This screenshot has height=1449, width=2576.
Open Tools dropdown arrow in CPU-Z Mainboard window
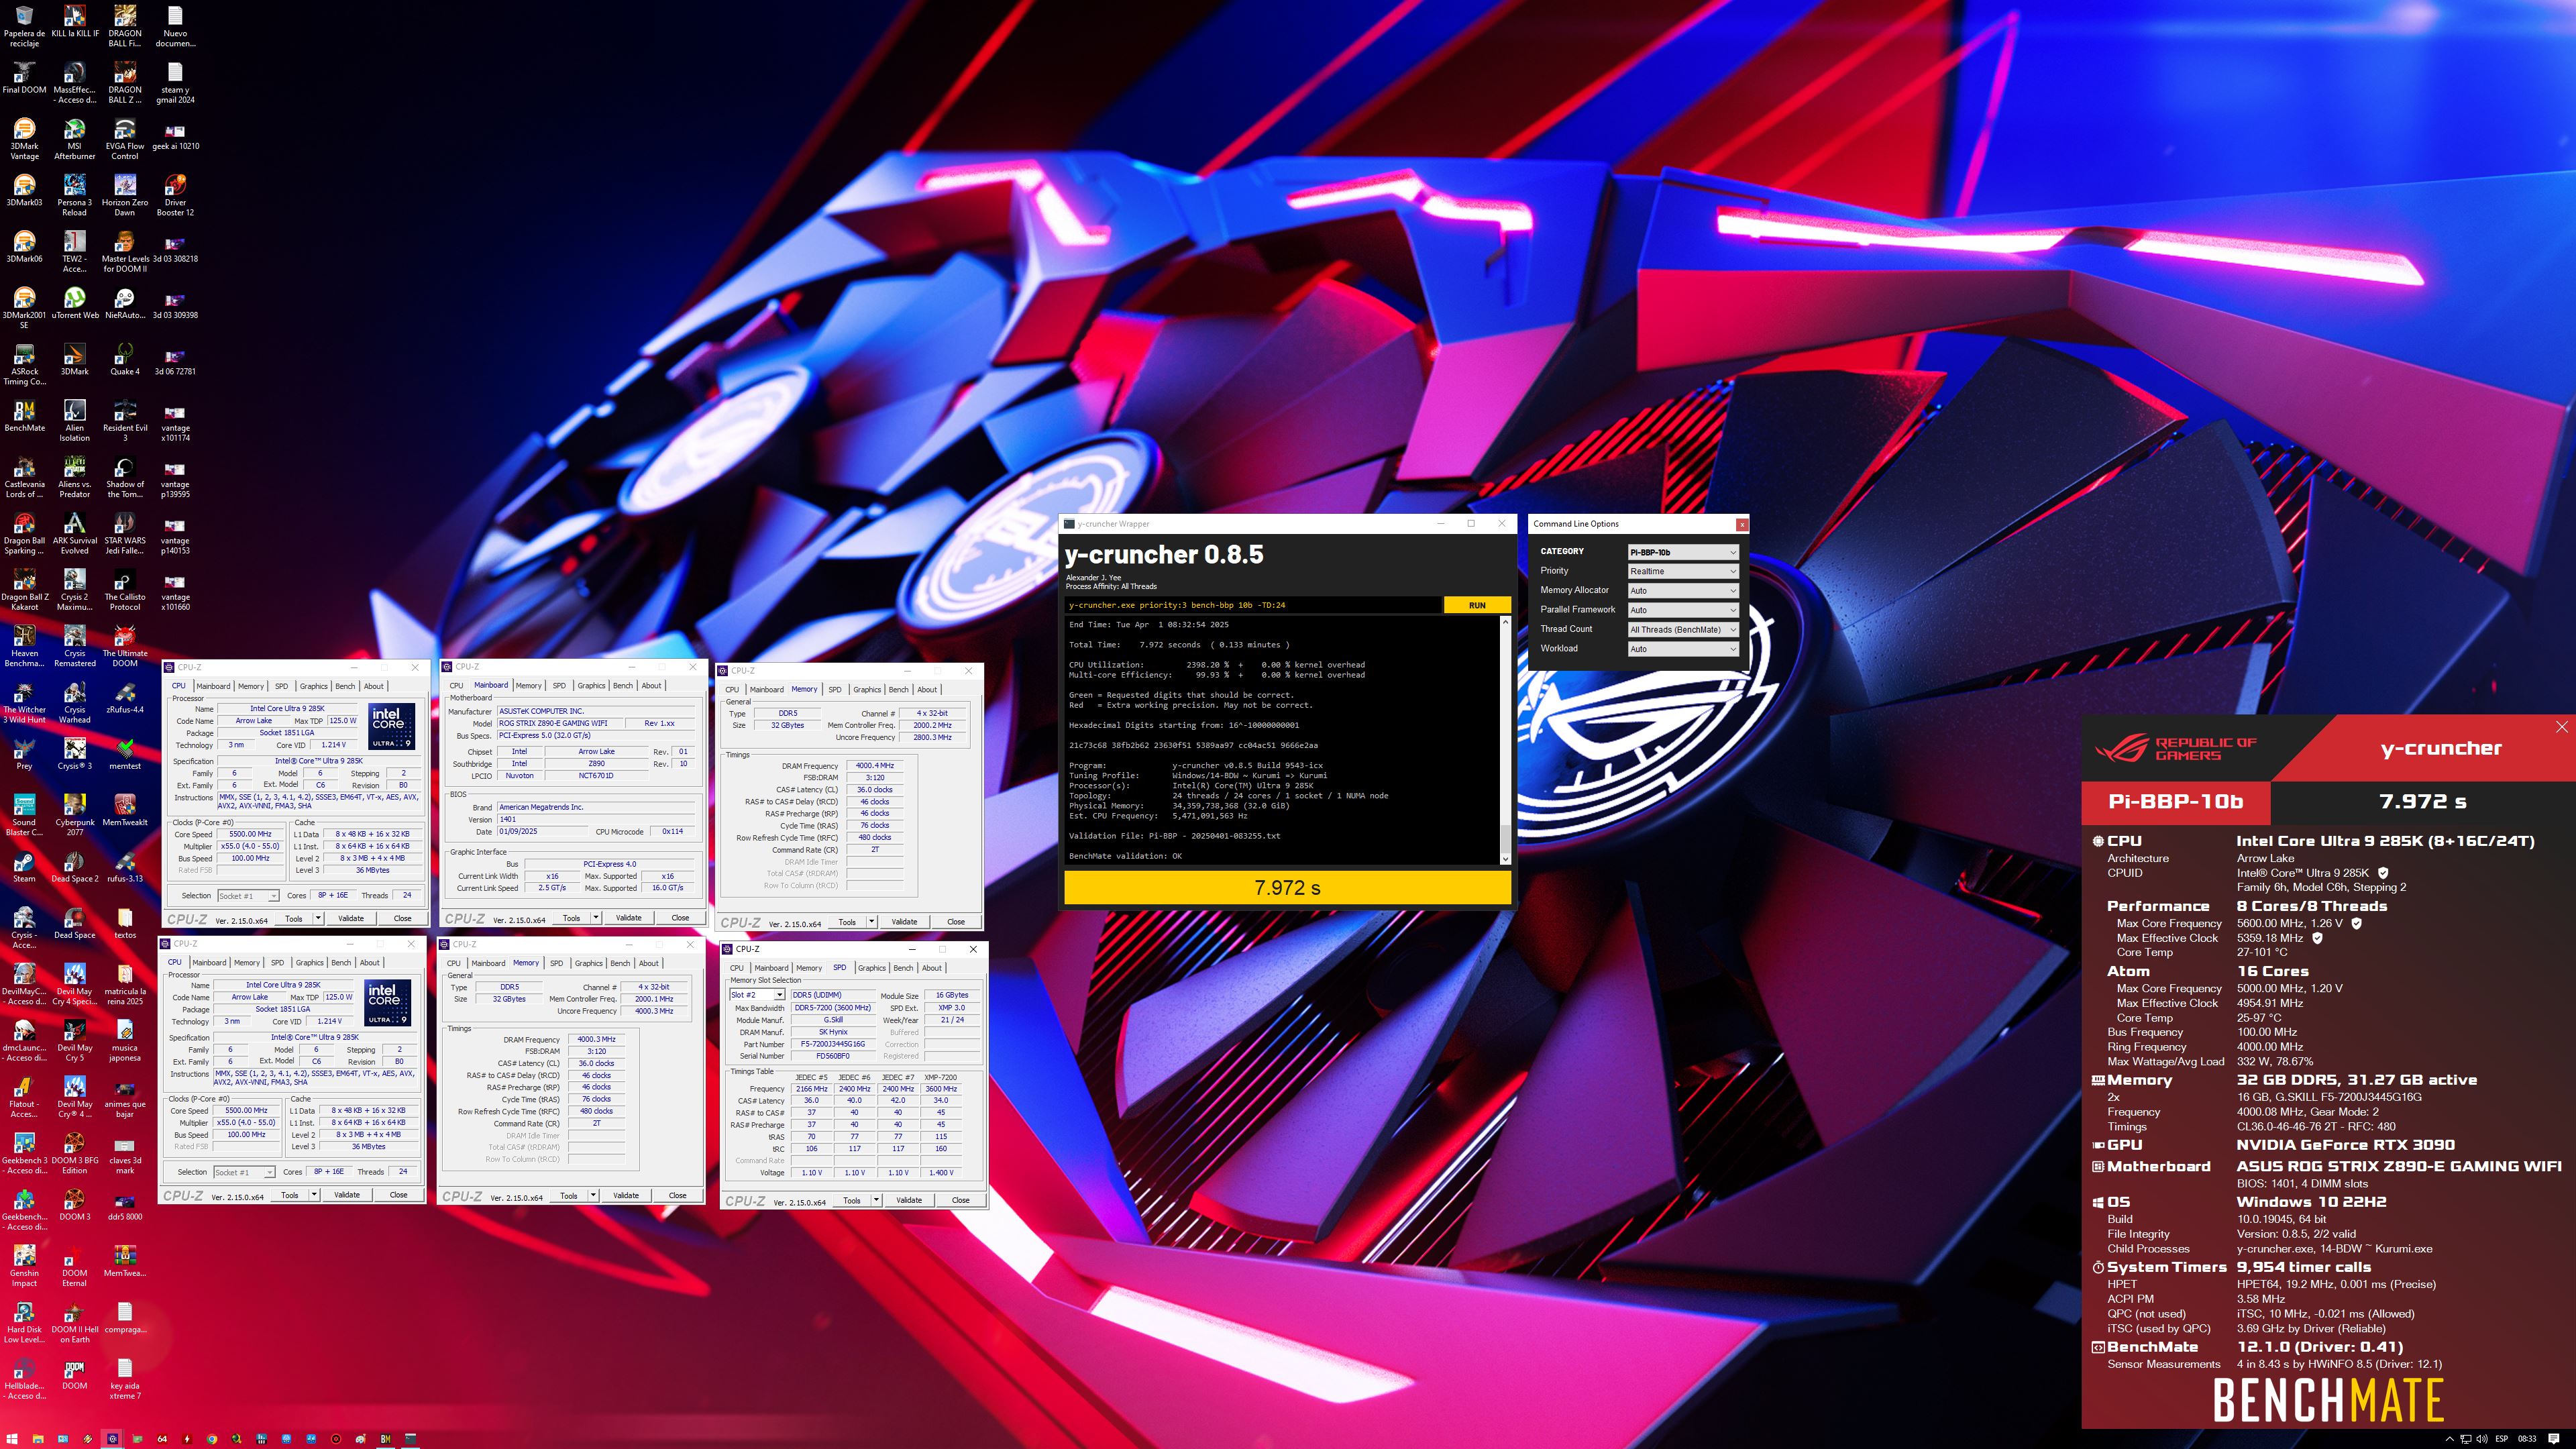596,917
